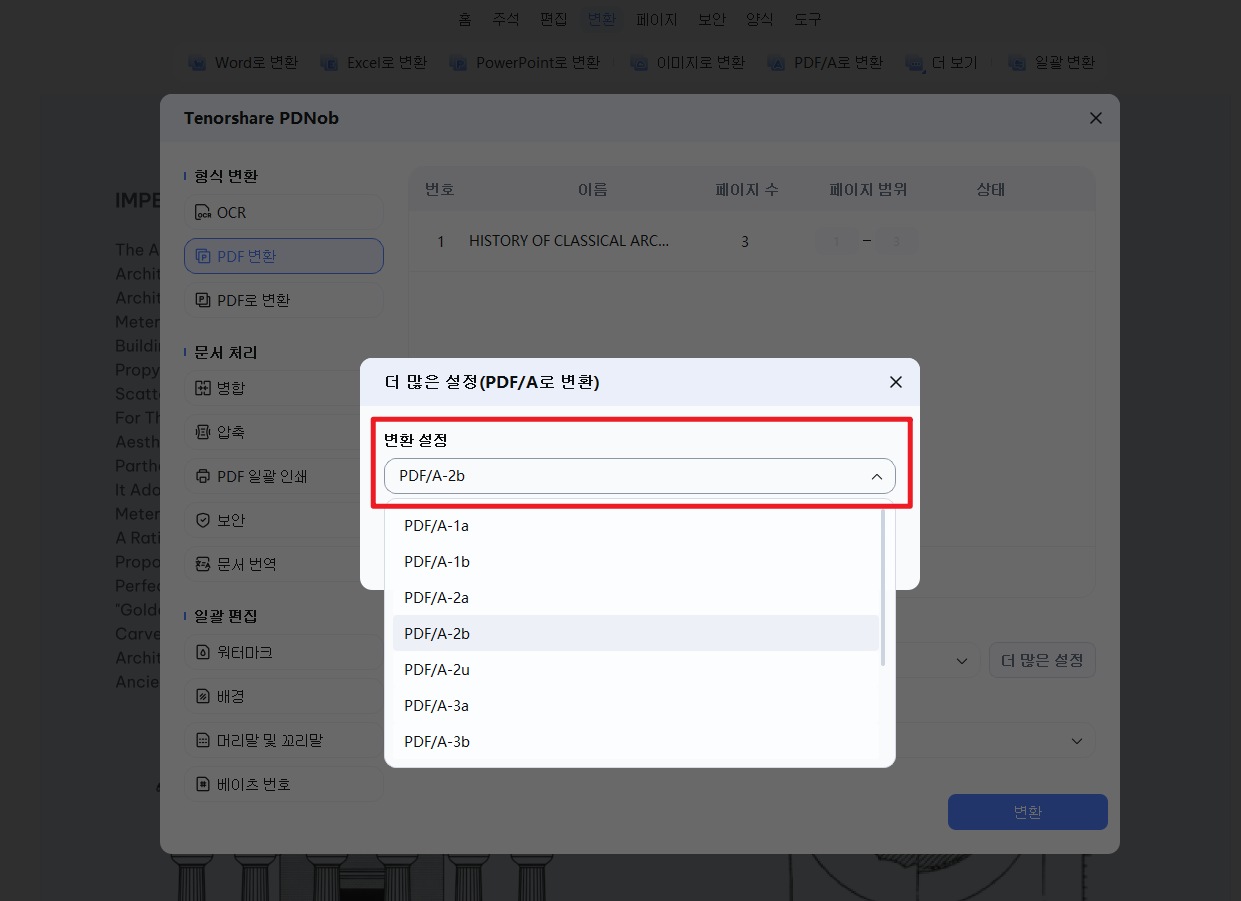Open the 홈 menu tab
Viewport: 1241px width, 901px height.
(x=465, y=19)
